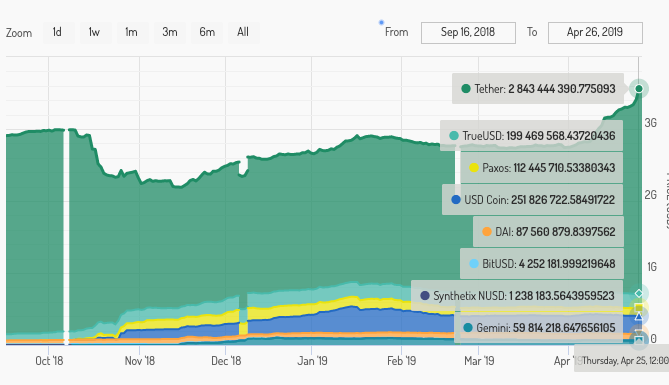Click the Synthetix NUSD dark blue dot

tap(425, 296)
